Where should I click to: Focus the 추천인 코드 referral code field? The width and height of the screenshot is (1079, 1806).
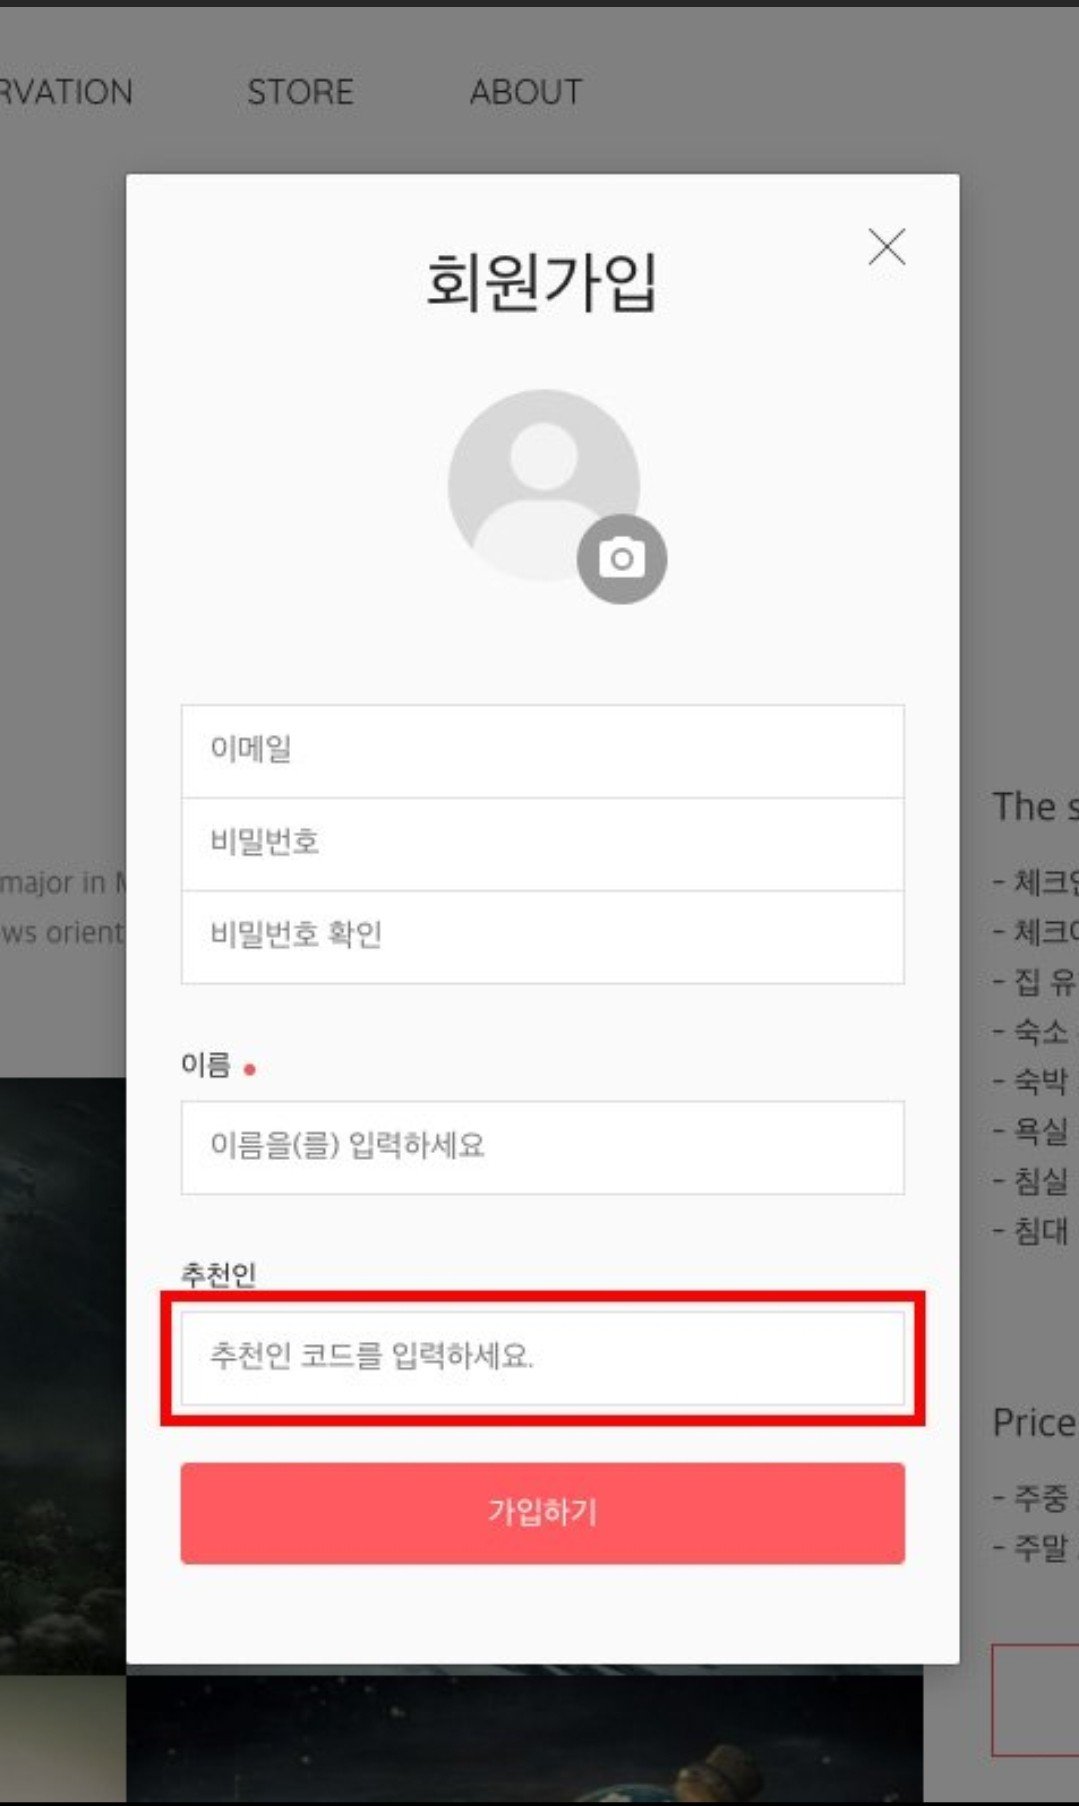click(x=542, y=1358)
